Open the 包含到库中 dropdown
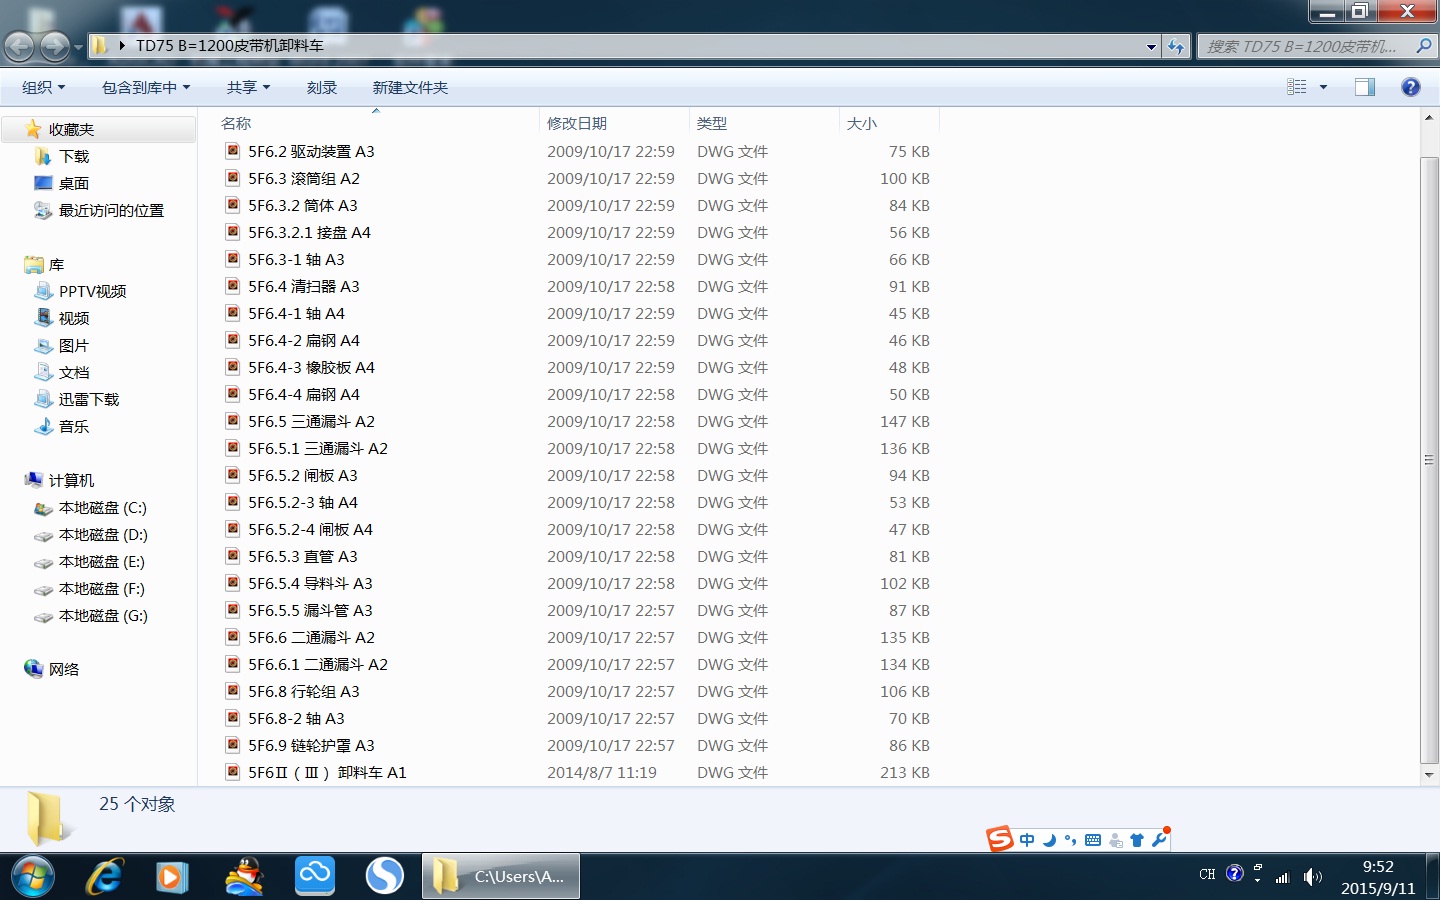This screenshot has height=900, width=1440. [146, 88]
